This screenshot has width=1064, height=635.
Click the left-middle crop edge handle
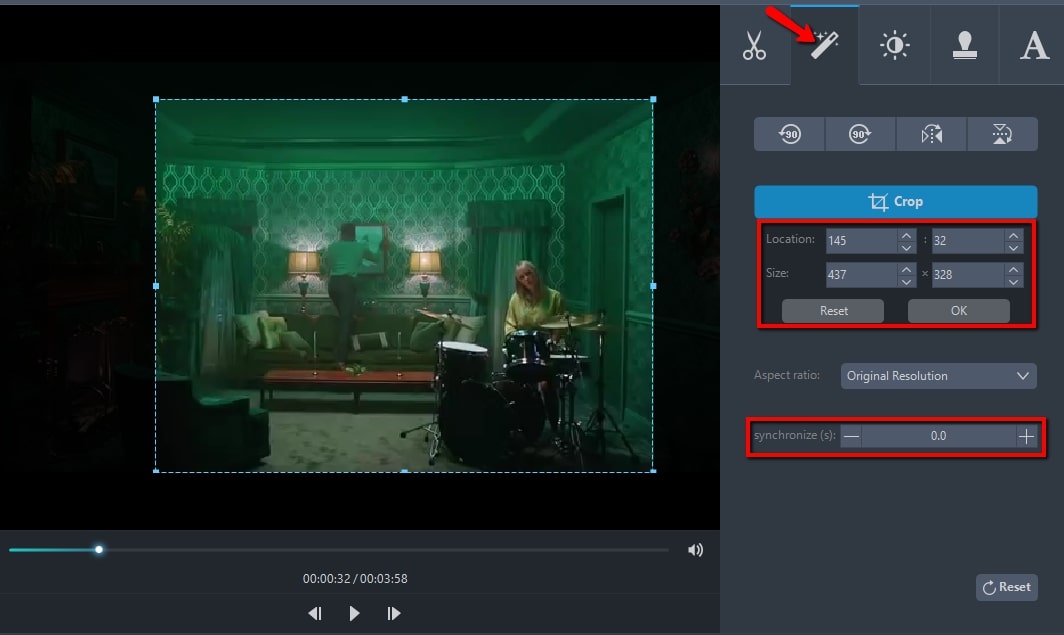point(156,286)
